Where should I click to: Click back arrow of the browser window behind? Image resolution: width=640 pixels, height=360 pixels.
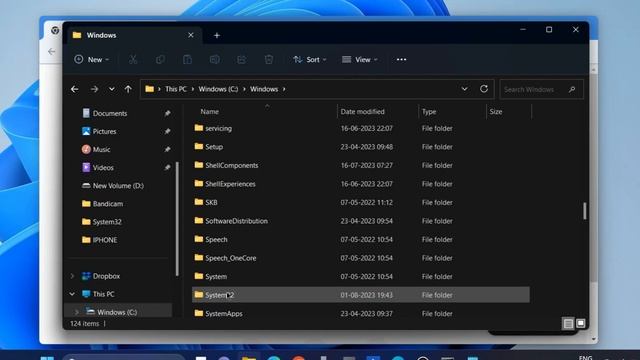pyautogui.click(x=51, y=51)
